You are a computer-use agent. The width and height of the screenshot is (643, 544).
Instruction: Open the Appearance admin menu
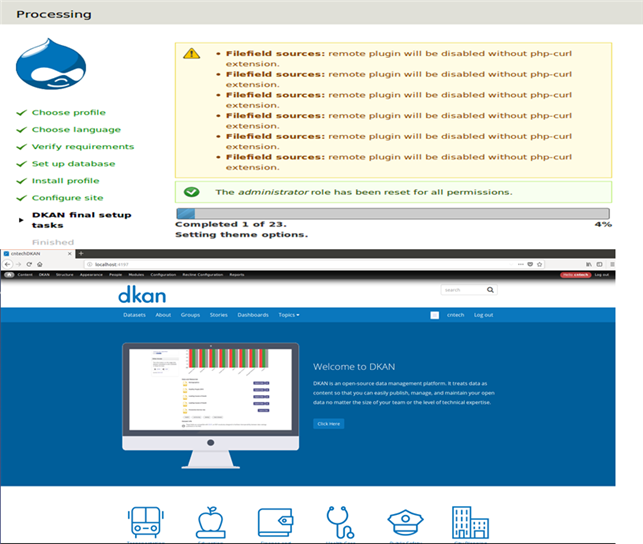(91, 275)
